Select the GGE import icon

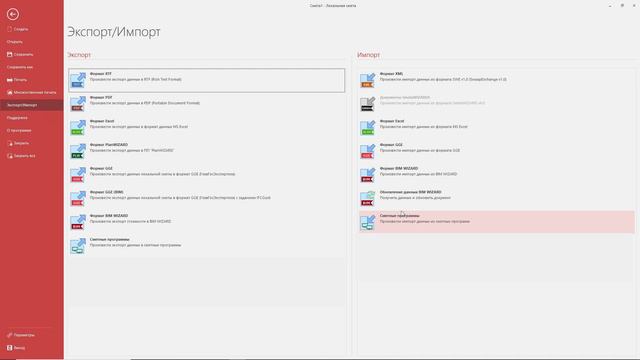click(368, 151)
